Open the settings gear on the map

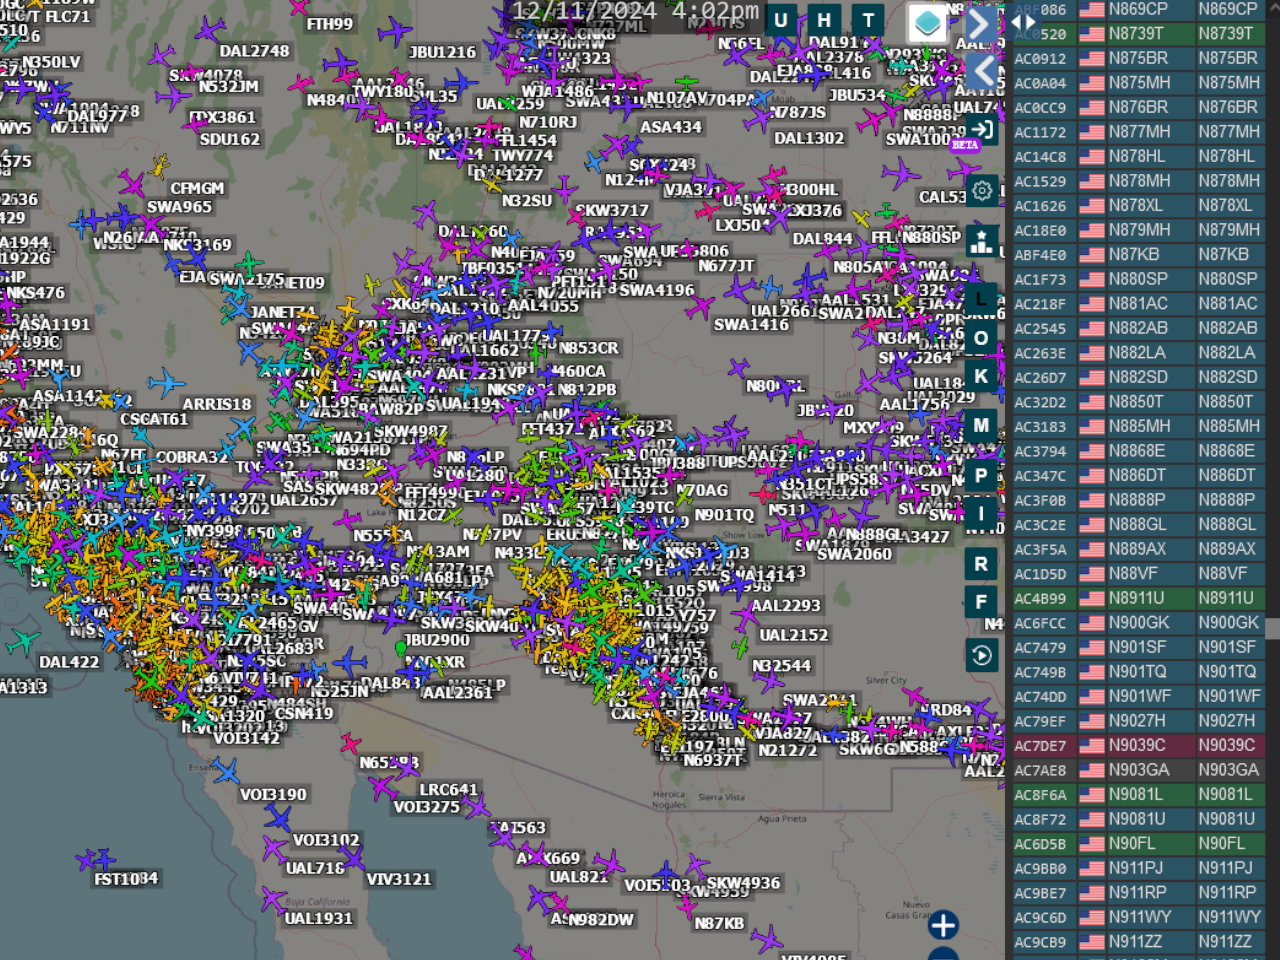[x=982, y=190]
